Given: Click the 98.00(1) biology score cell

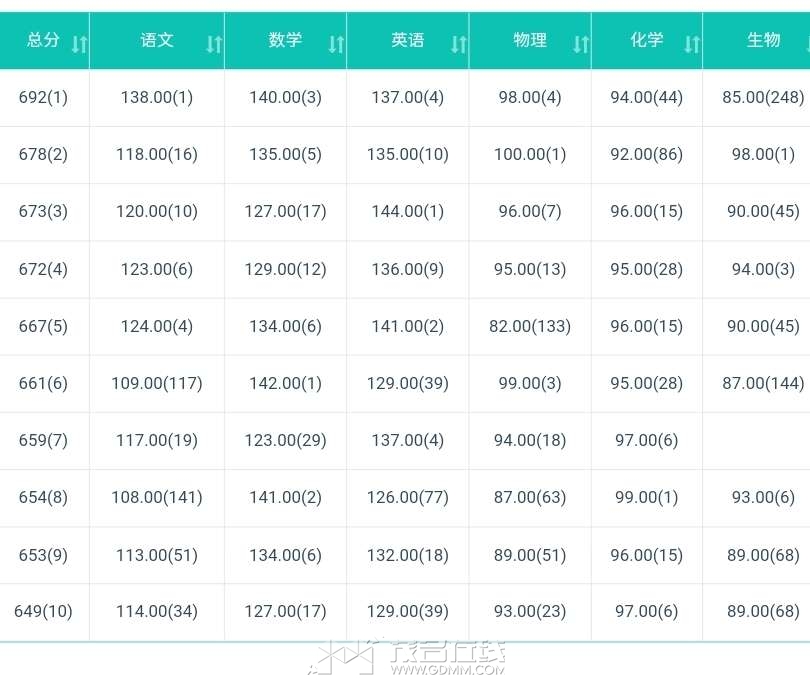Looking at the screenshot, I should click(763, 154).
